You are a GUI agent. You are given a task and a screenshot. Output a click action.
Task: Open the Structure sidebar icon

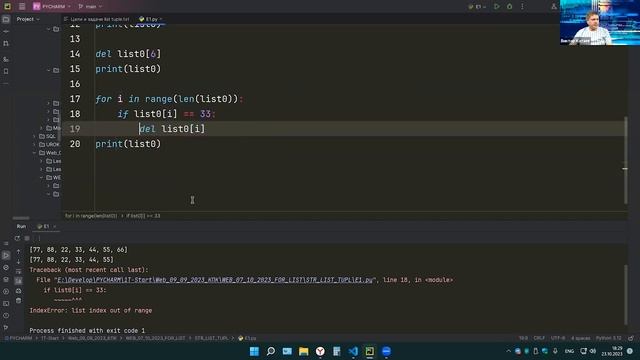6,59
